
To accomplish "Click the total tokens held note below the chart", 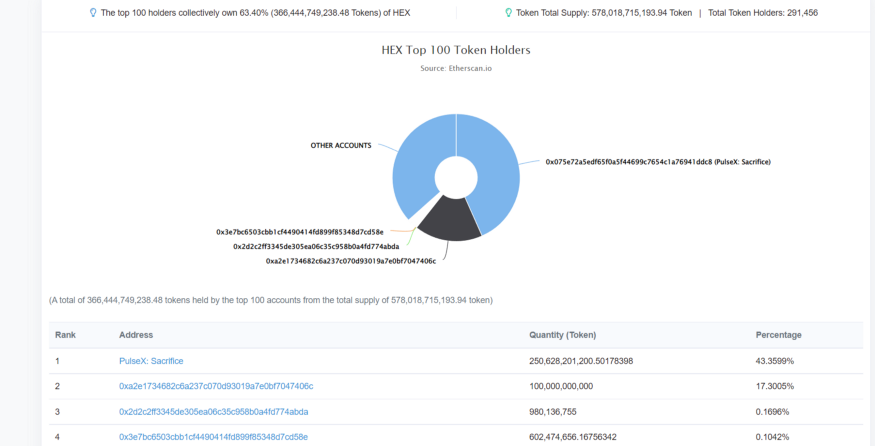I will (271, 300).
